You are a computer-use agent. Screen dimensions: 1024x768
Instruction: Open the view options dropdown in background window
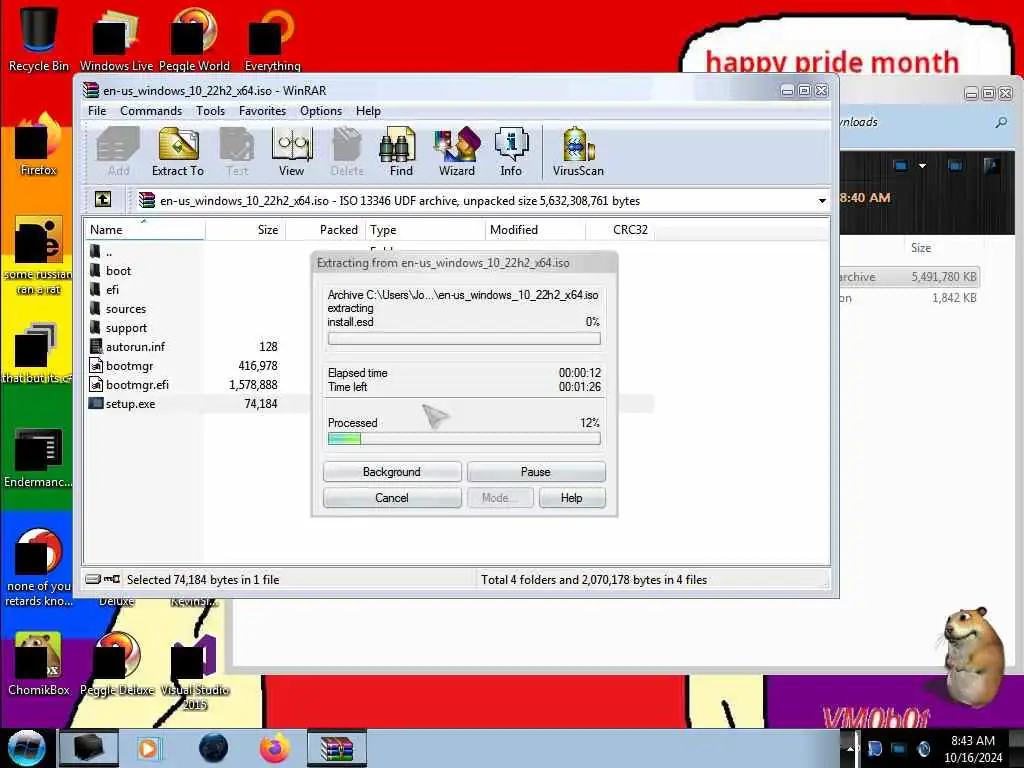pos(922,166)
